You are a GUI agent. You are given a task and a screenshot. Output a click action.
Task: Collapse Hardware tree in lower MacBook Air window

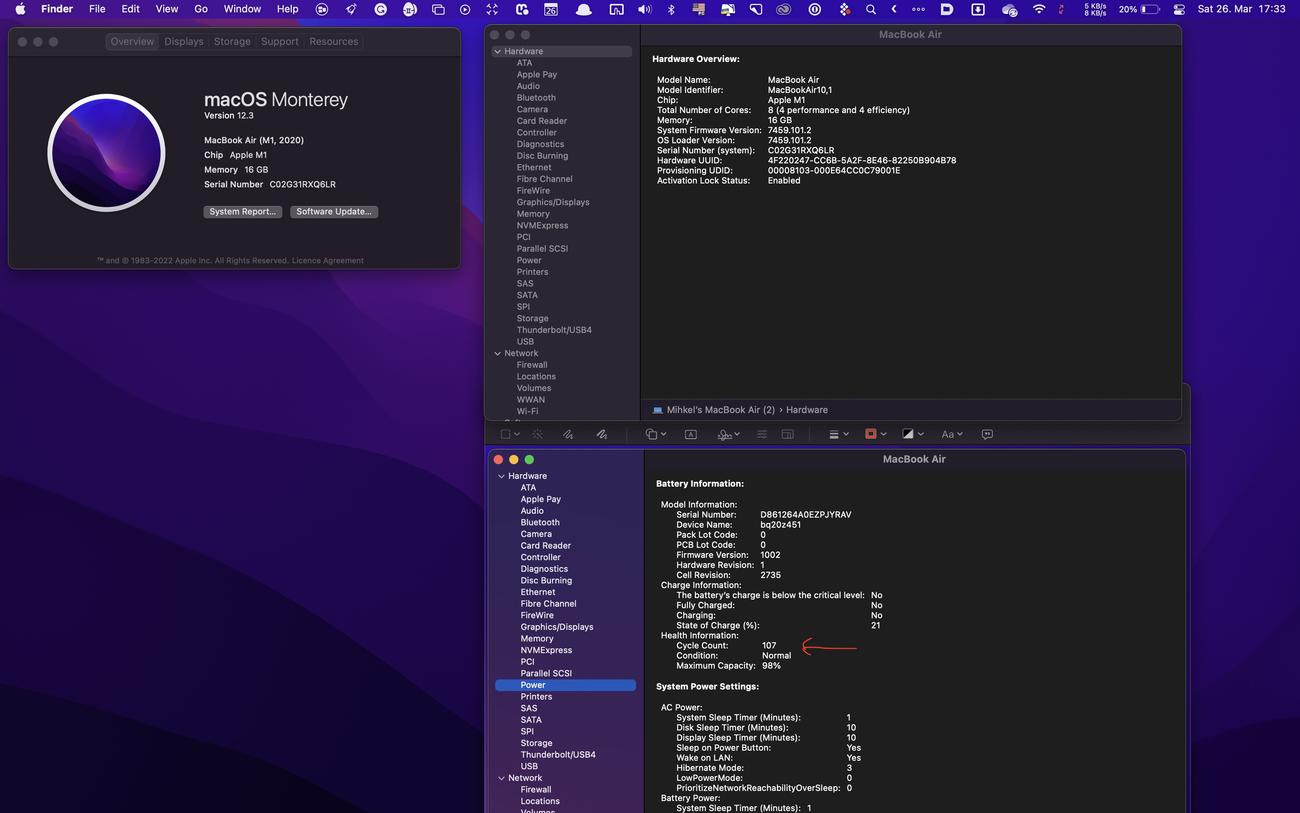pos(501,476)
